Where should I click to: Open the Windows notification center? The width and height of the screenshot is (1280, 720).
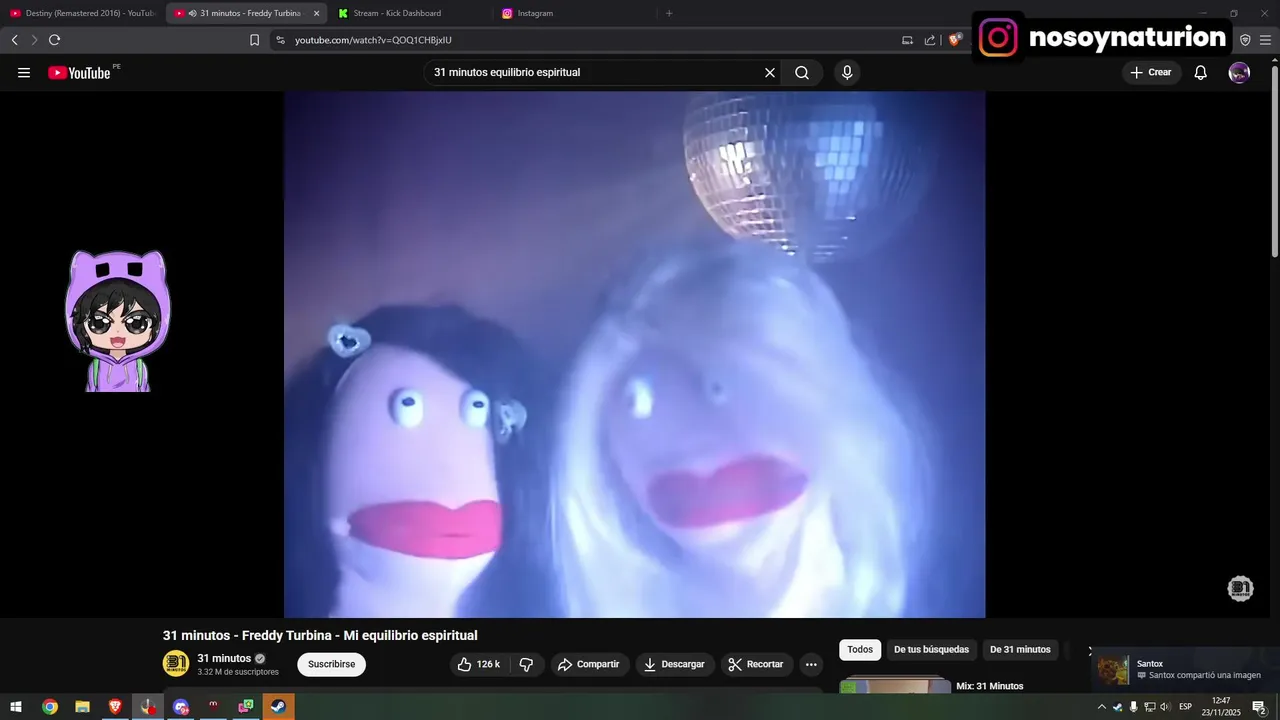point(1259,707)
